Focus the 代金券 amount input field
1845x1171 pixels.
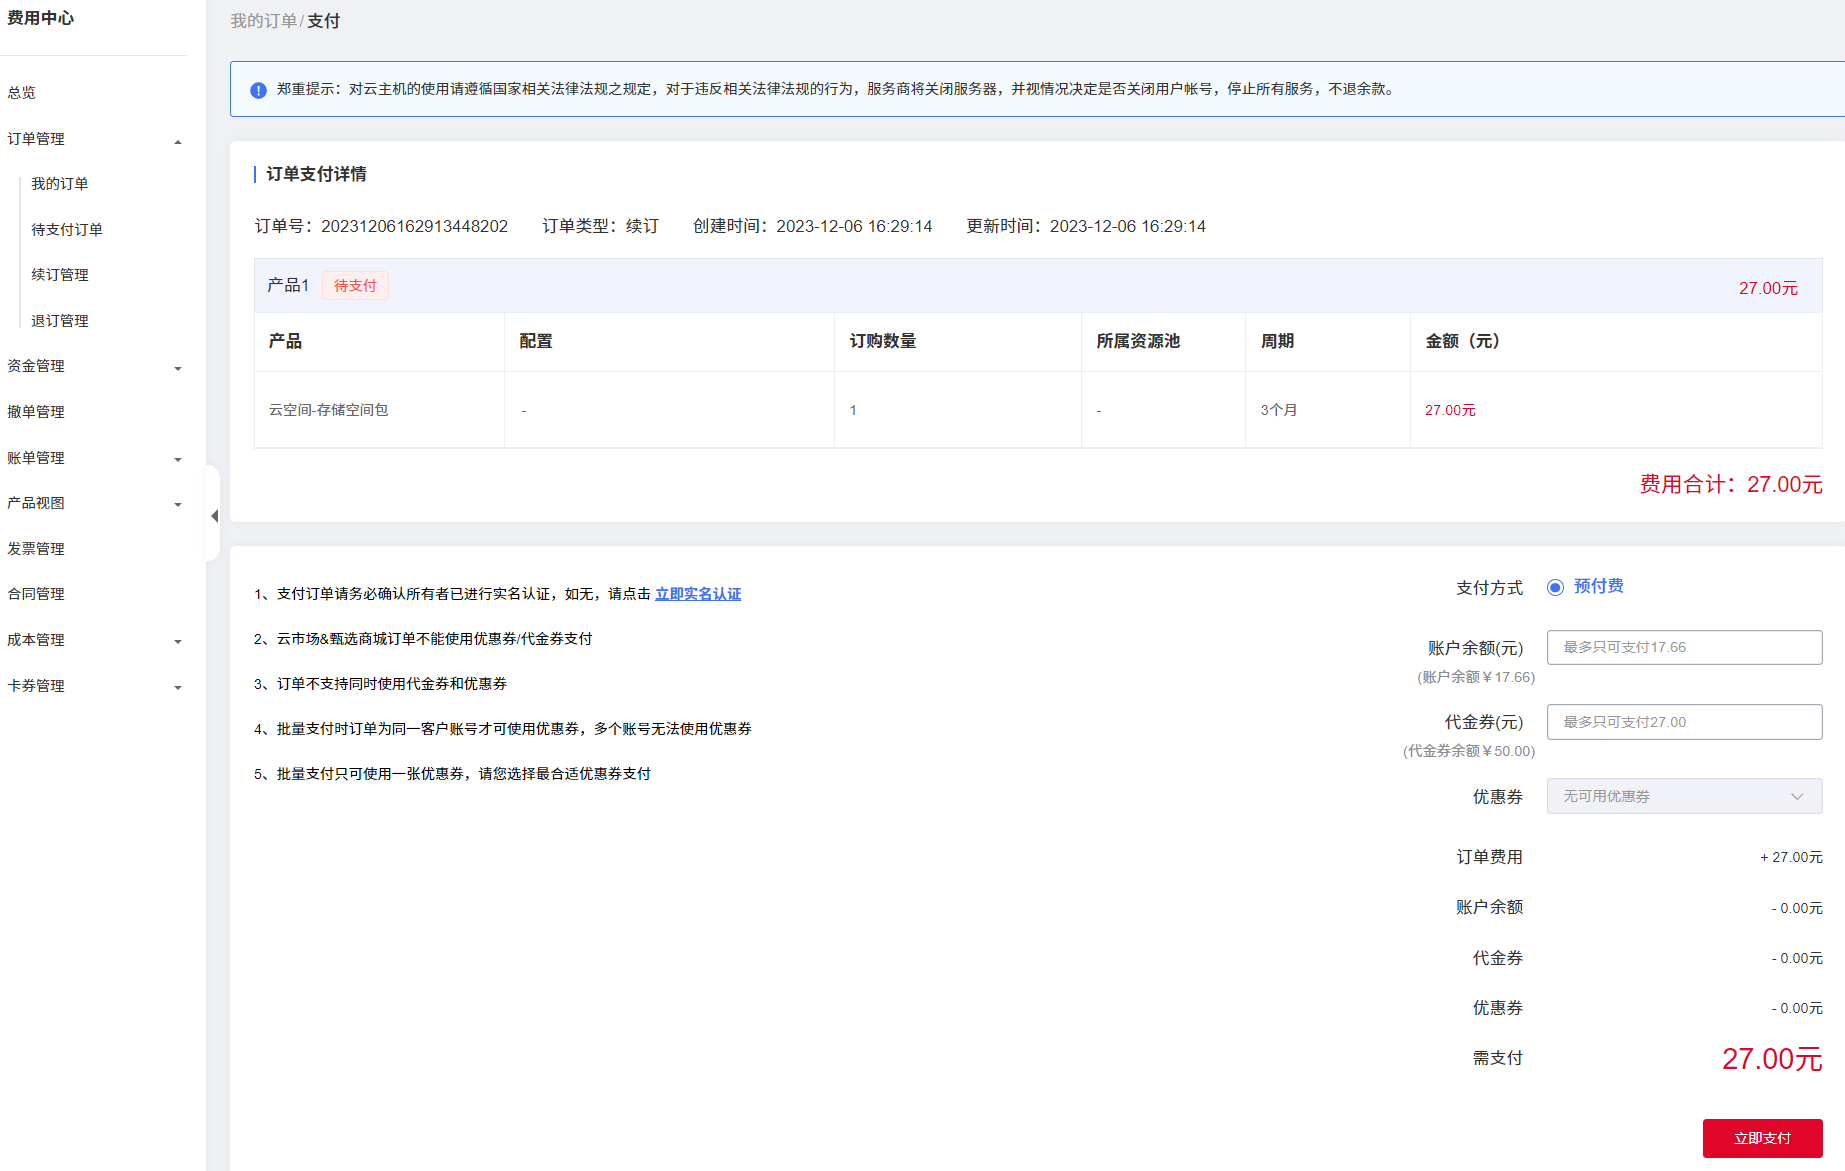[x=1684, y=722]
